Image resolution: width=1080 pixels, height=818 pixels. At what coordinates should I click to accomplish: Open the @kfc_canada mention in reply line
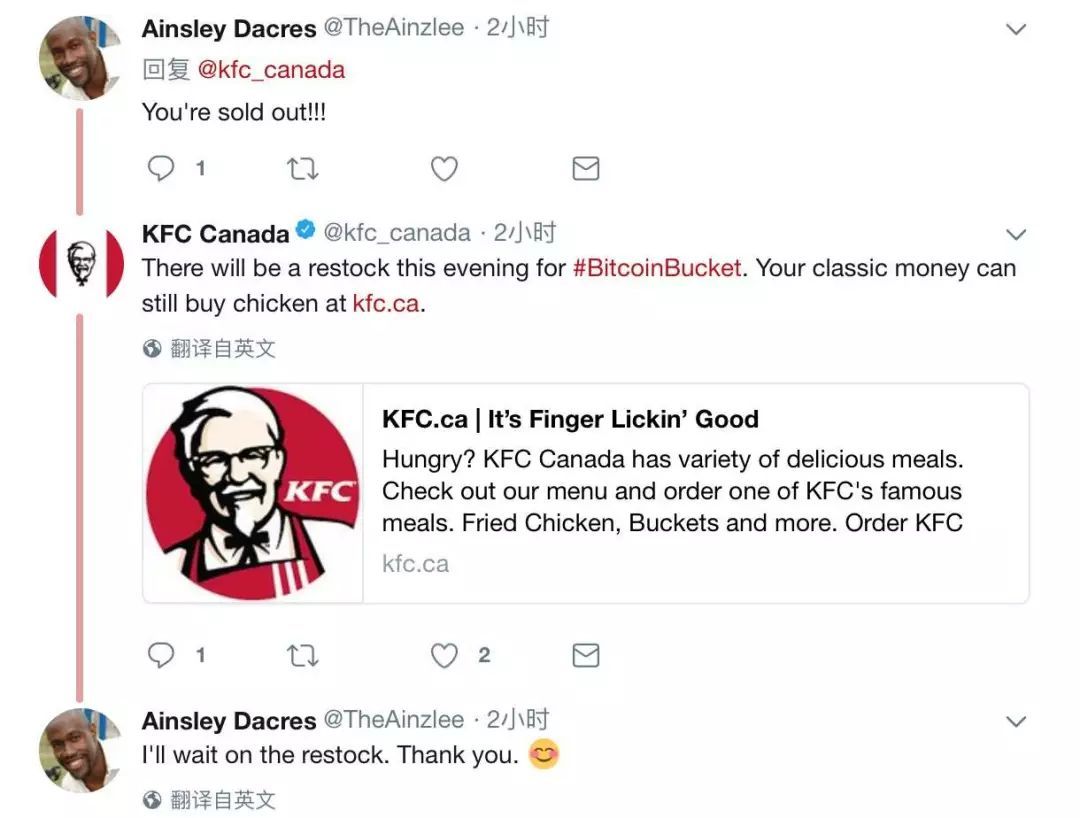pyautogui.click(x=270, y=70)
